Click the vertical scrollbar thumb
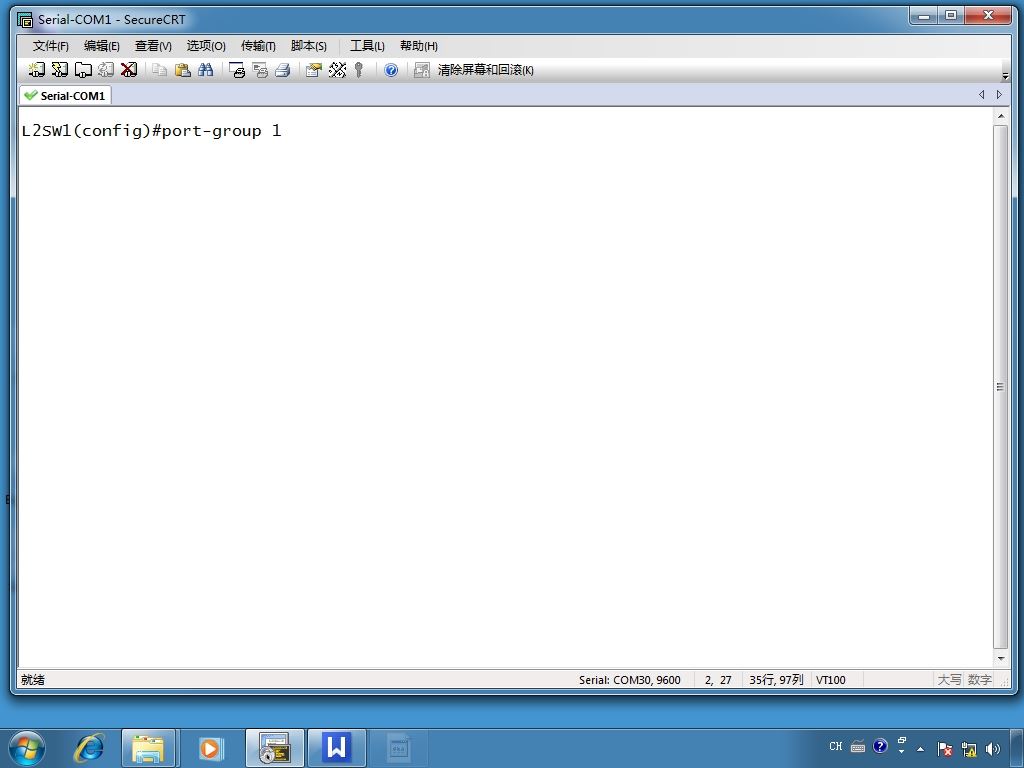The height and width of the screenshot is (768, 1024). tap(1000, 387)
